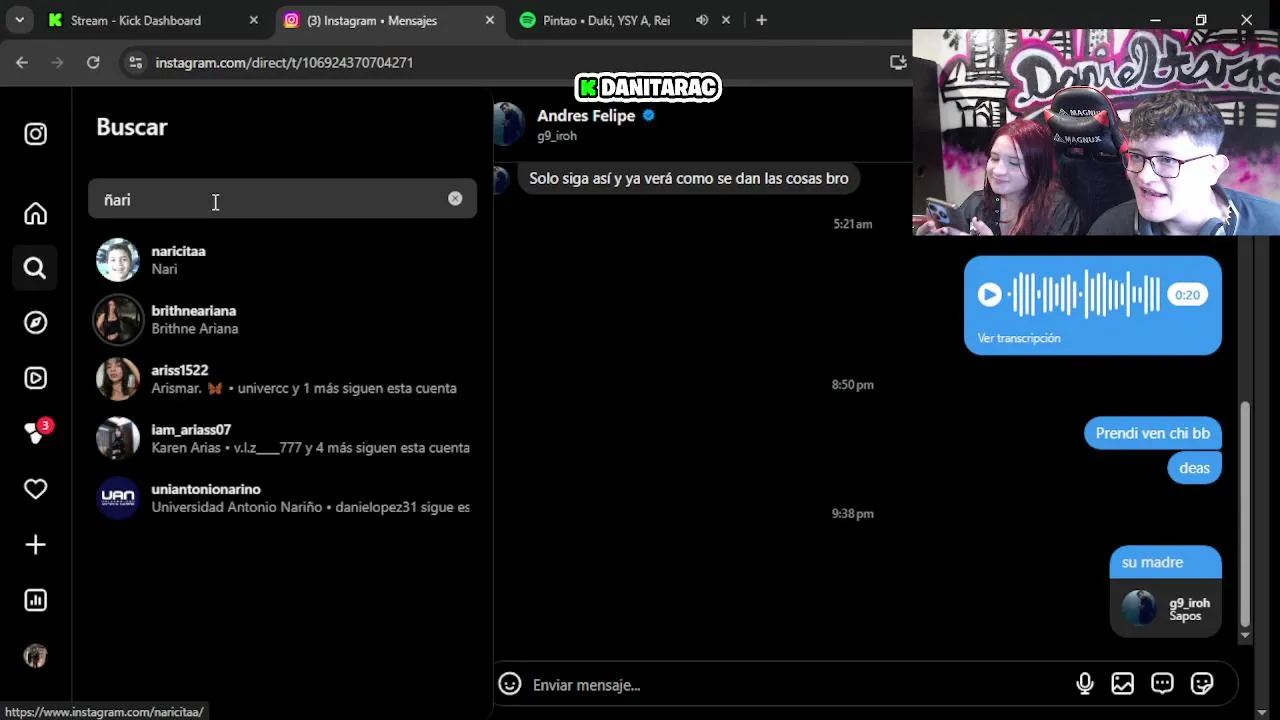This screenshot has height=720, width=1280.
Task: Go forward in browser
Action: pyautogui.click(x=57, y=62)
